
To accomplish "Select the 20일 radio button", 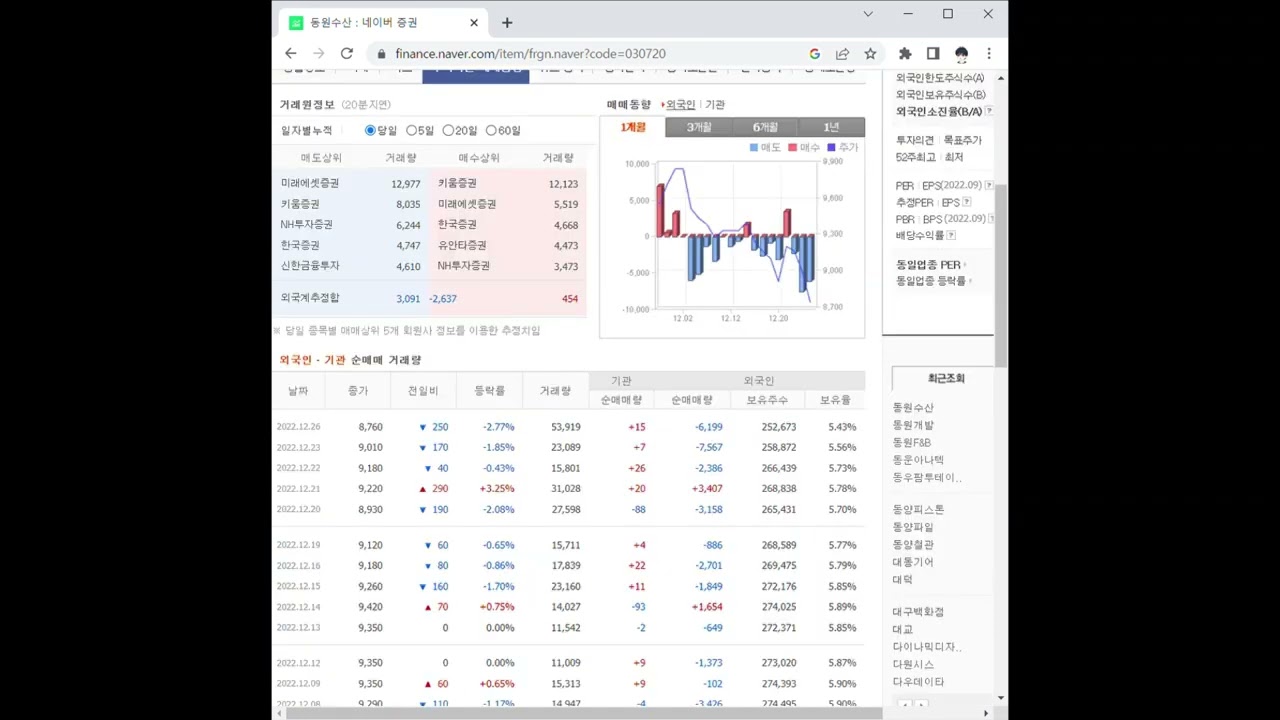I will click(x=448, y=130).
